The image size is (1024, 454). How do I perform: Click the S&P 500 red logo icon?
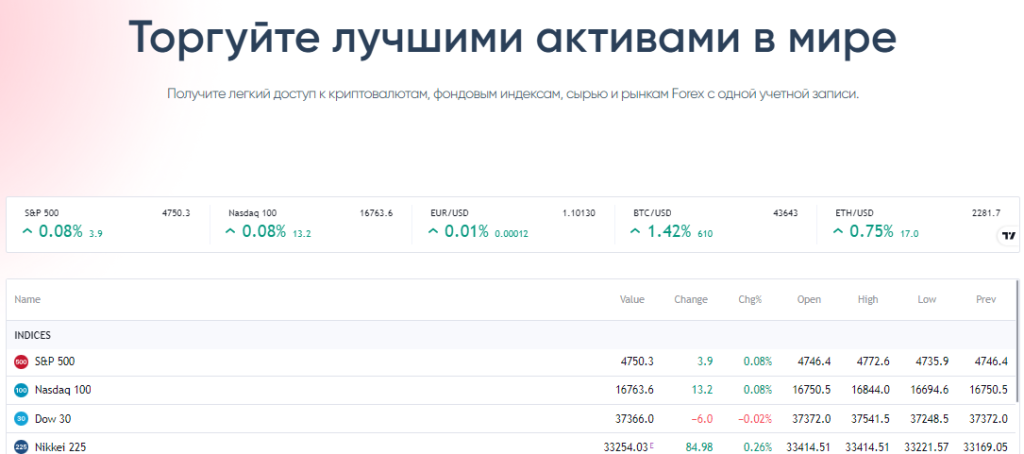(21, 361)
